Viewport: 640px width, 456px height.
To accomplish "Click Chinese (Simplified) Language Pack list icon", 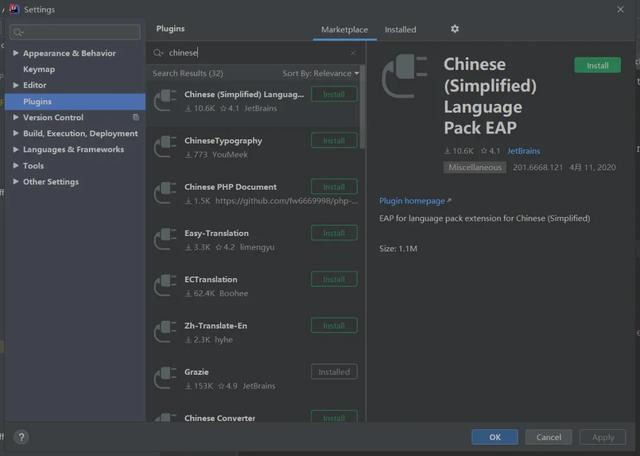I will click(x=165, y=101).
